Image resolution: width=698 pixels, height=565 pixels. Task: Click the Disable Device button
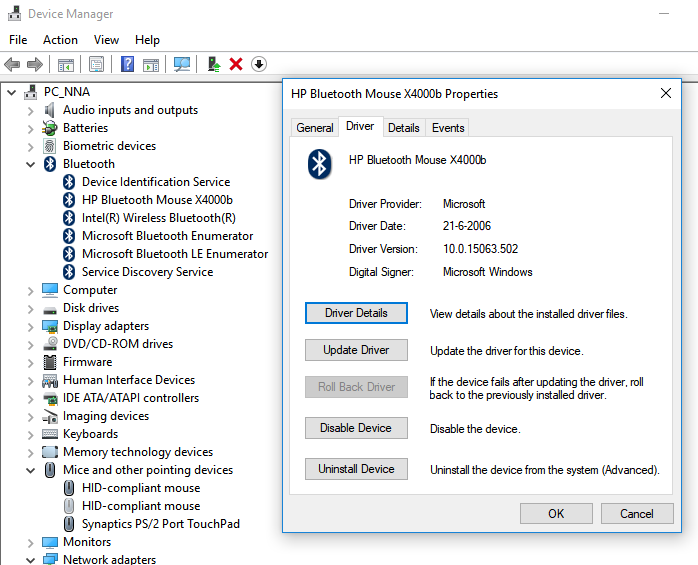[x=356, y=428]
